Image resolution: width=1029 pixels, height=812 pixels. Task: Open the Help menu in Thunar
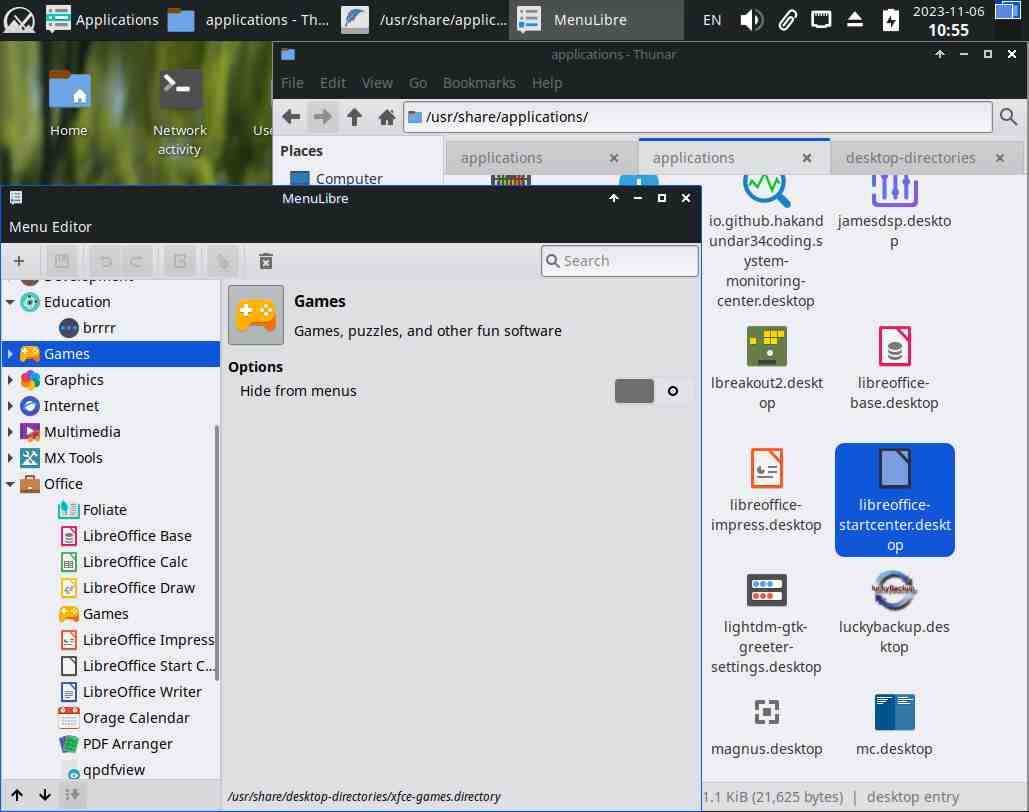pos(547,83)
